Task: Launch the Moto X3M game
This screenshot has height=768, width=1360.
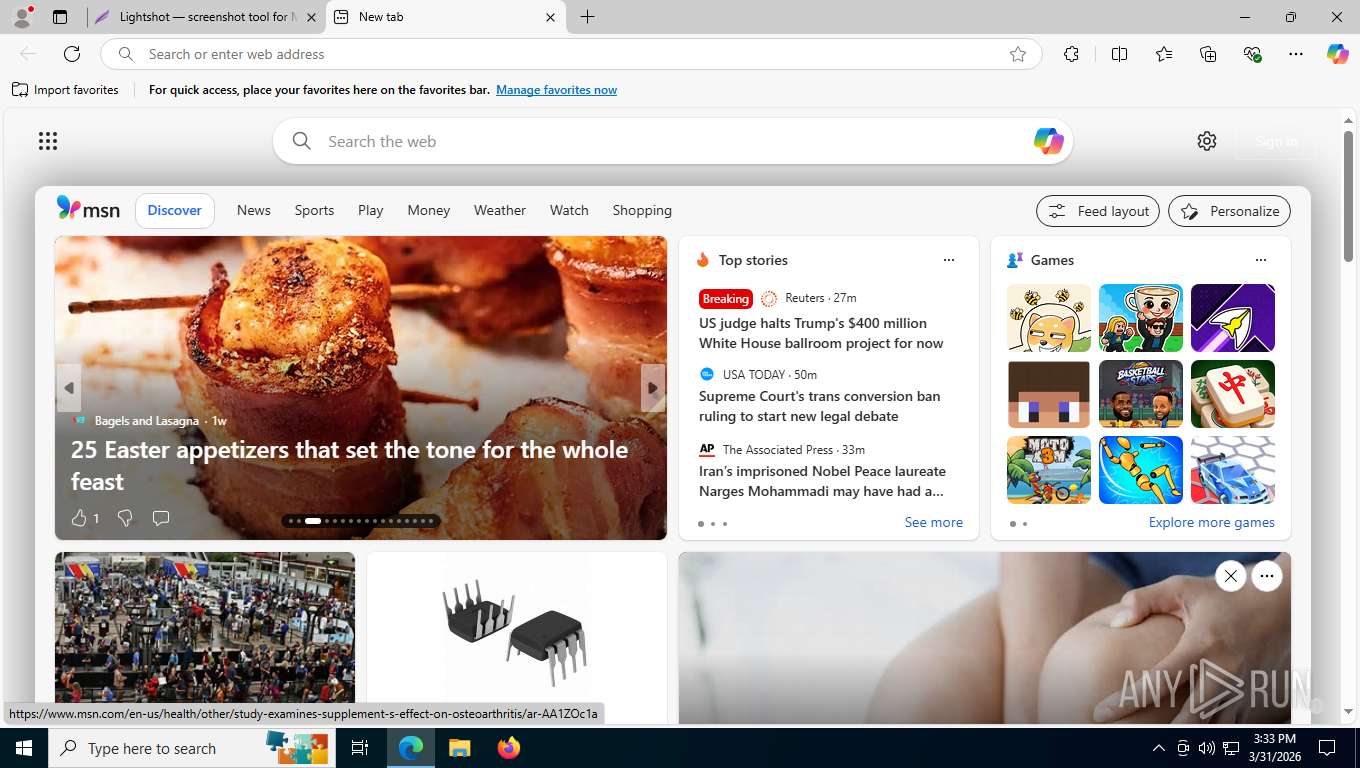Action: click(1049, 470)
